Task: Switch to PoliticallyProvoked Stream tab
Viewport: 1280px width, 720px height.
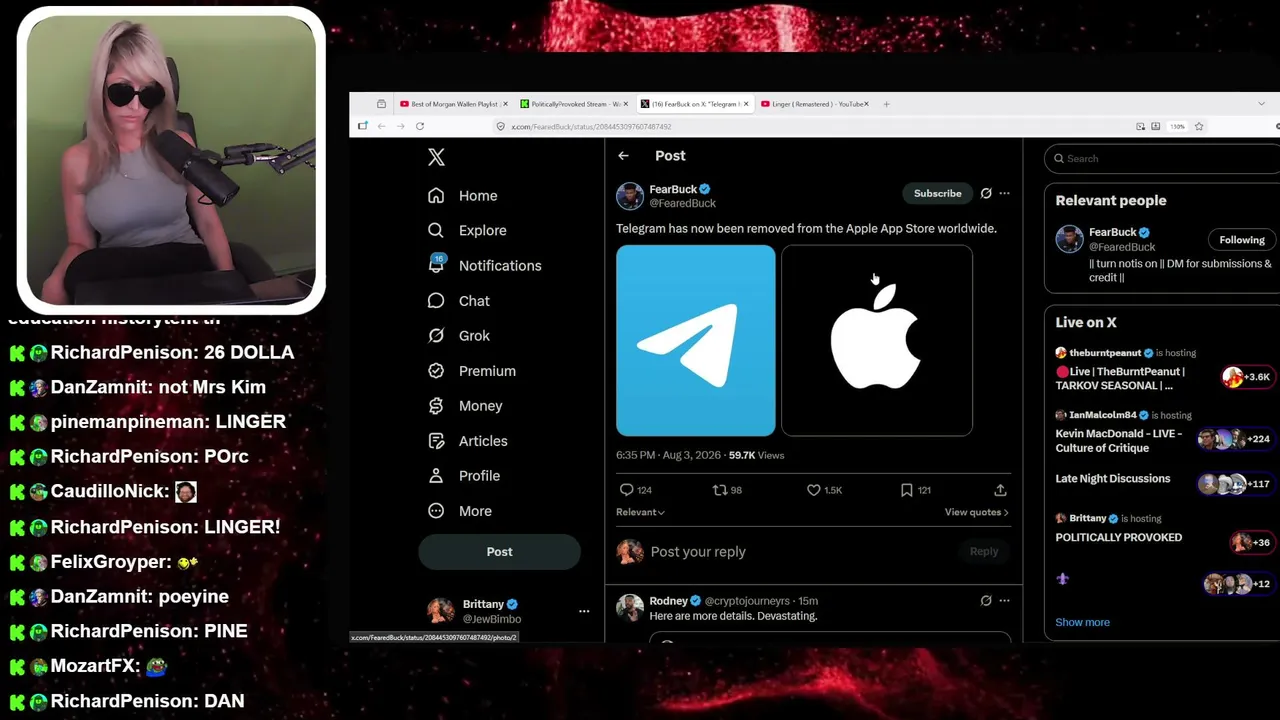Action: [573, 104]
